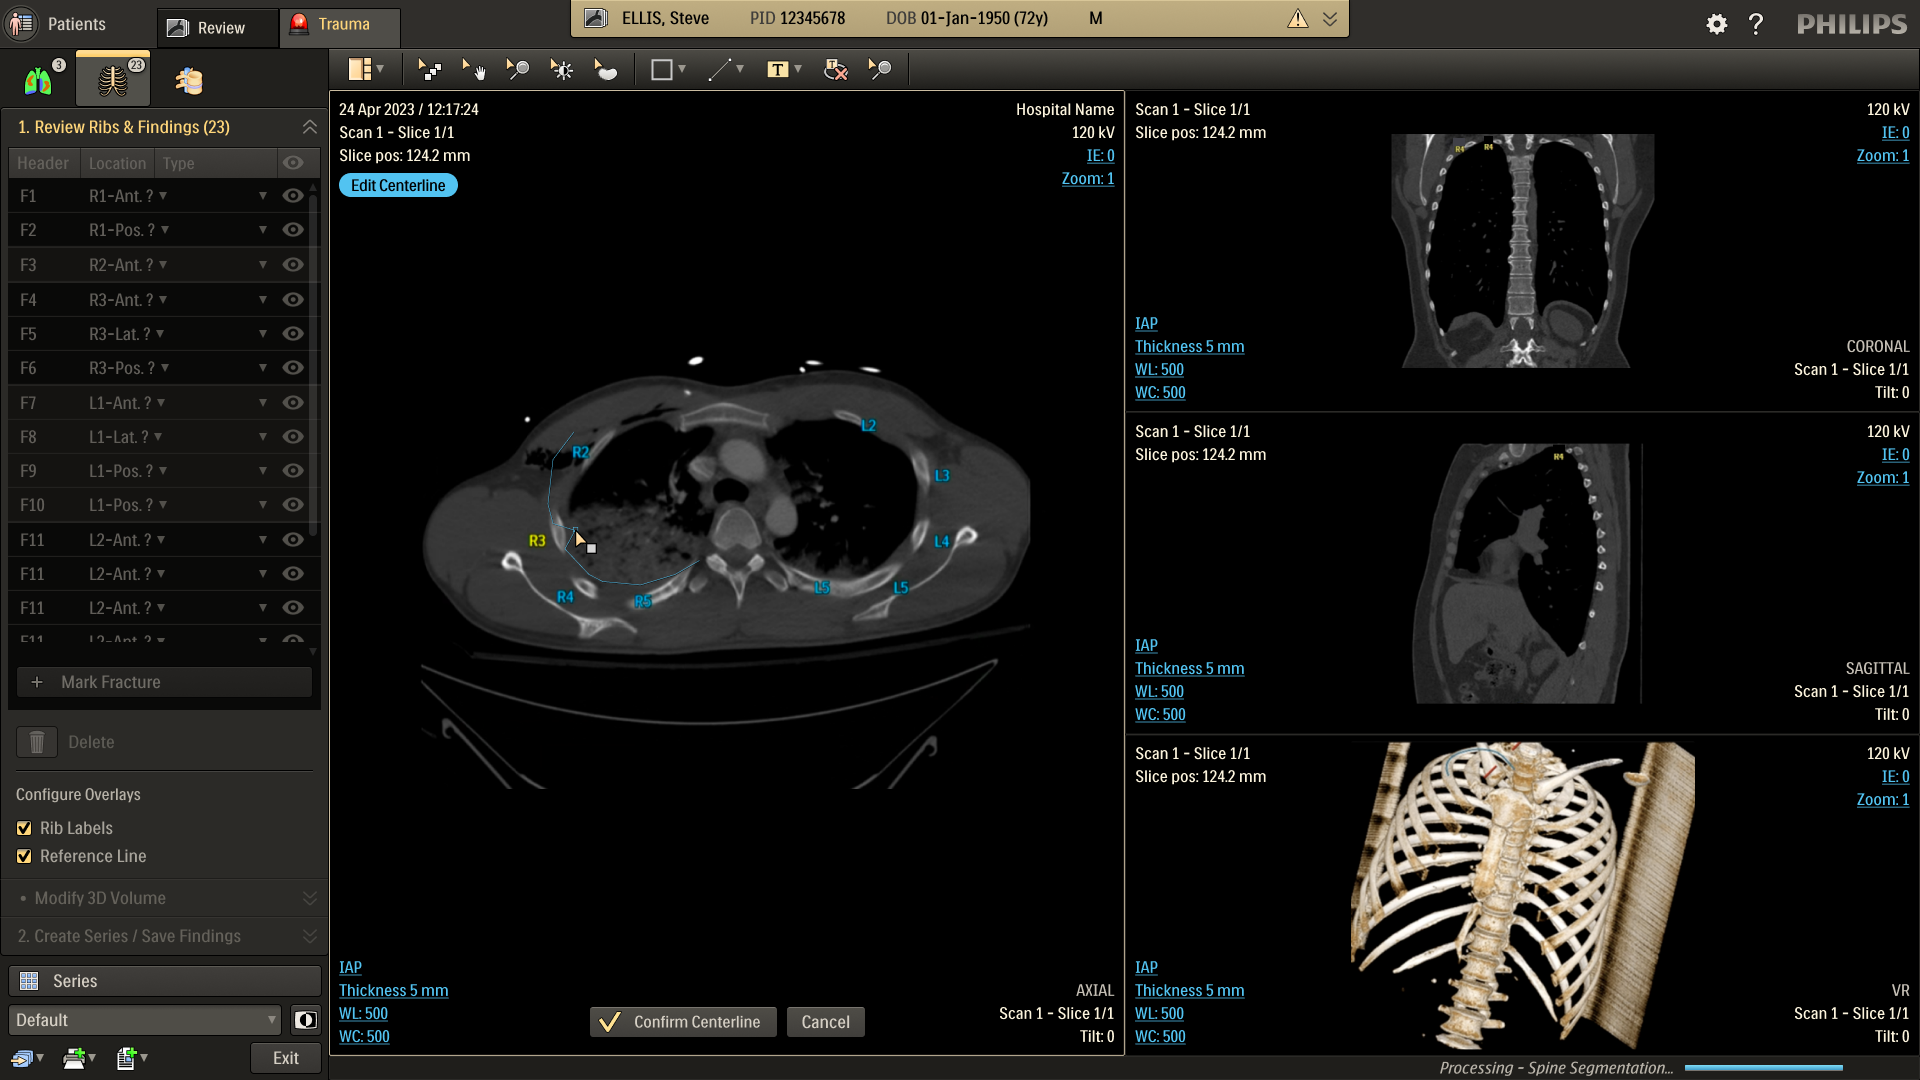The image size is (1920, 1080).
Task: Open the spine stage icon
Action: [188, 80]
